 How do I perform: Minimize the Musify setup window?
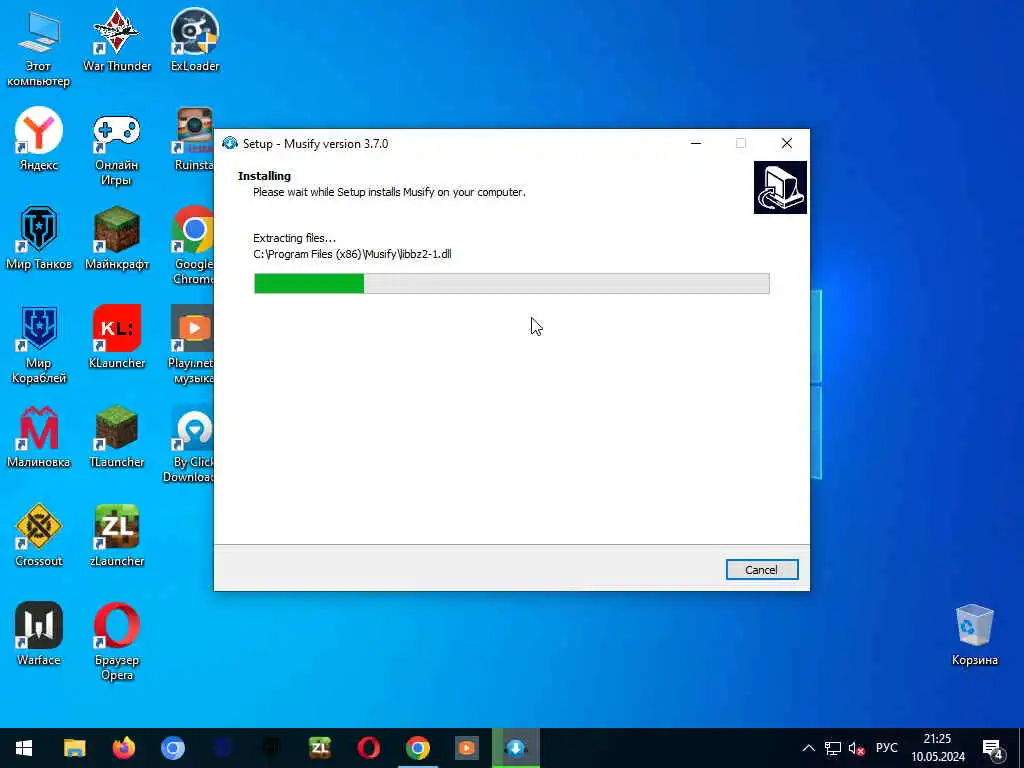(x=696, y=143)
